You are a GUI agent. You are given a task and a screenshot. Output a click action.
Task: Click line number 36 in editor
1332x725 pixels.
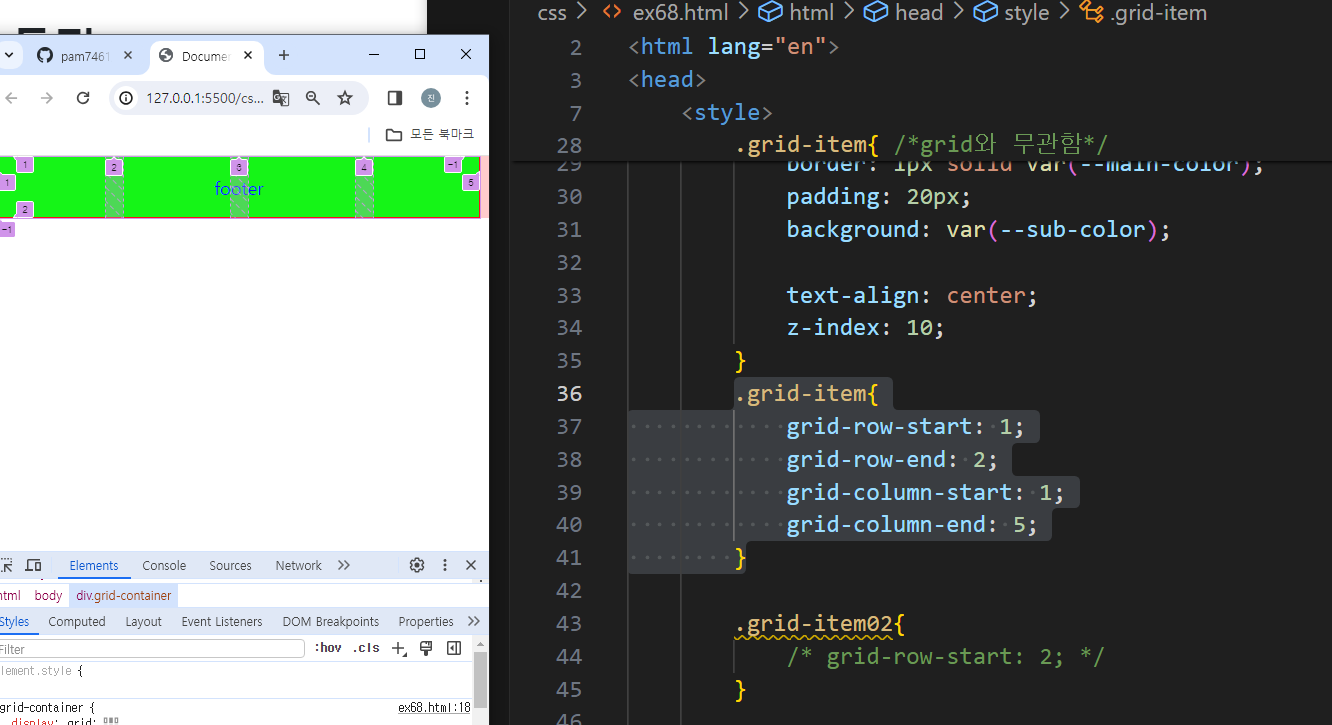point(569,393)
